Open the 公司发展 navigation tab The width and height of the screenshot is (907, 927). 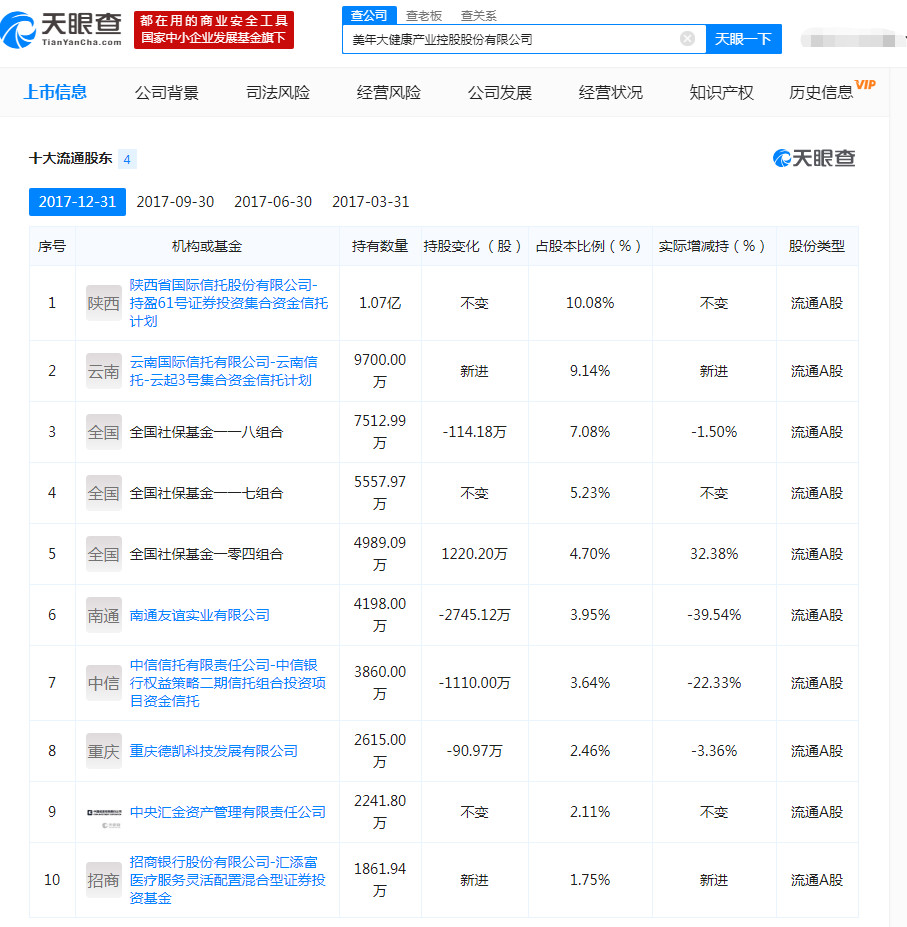(x=500, y=93)
